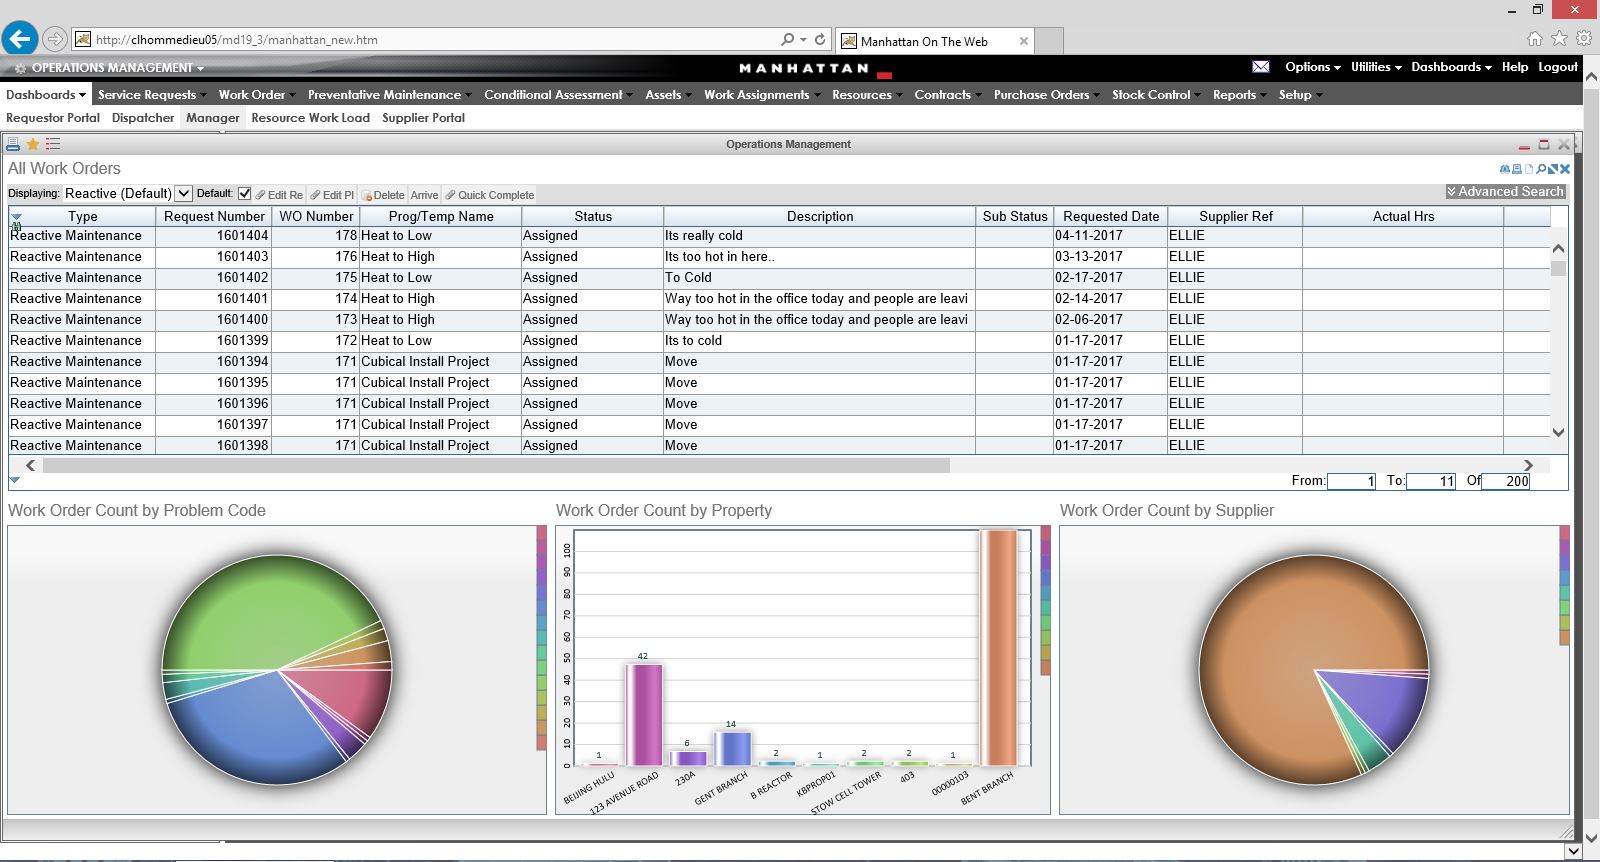This screenshot has width=1600, height=862.
Task: Open the Service Requests menu
Action: coord(152,95)
